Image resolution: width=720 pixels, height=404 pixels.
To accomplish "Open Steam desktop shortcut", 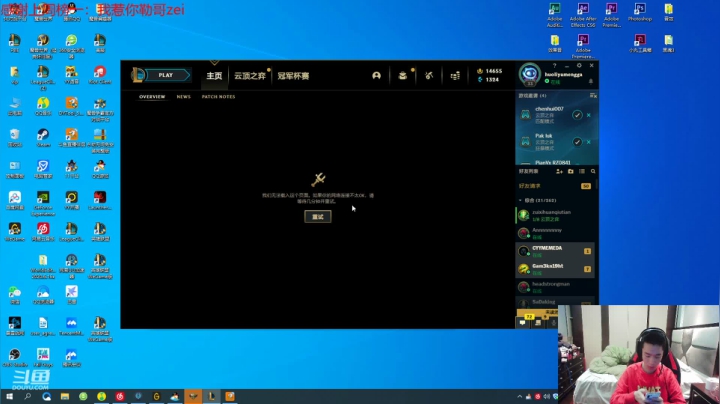I will coord(43,138).
